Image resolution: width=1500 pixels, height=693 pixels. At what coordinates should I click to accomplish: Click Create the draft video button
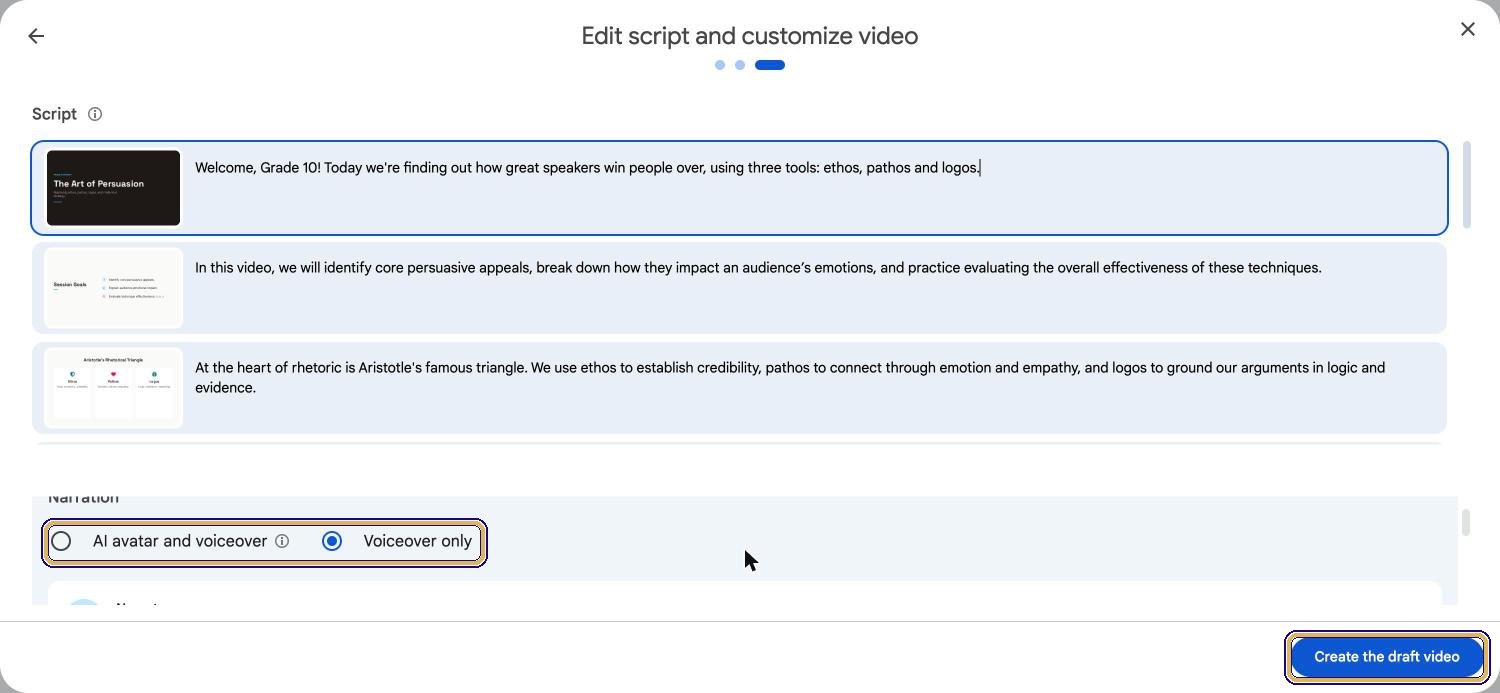pos(1387,657)
